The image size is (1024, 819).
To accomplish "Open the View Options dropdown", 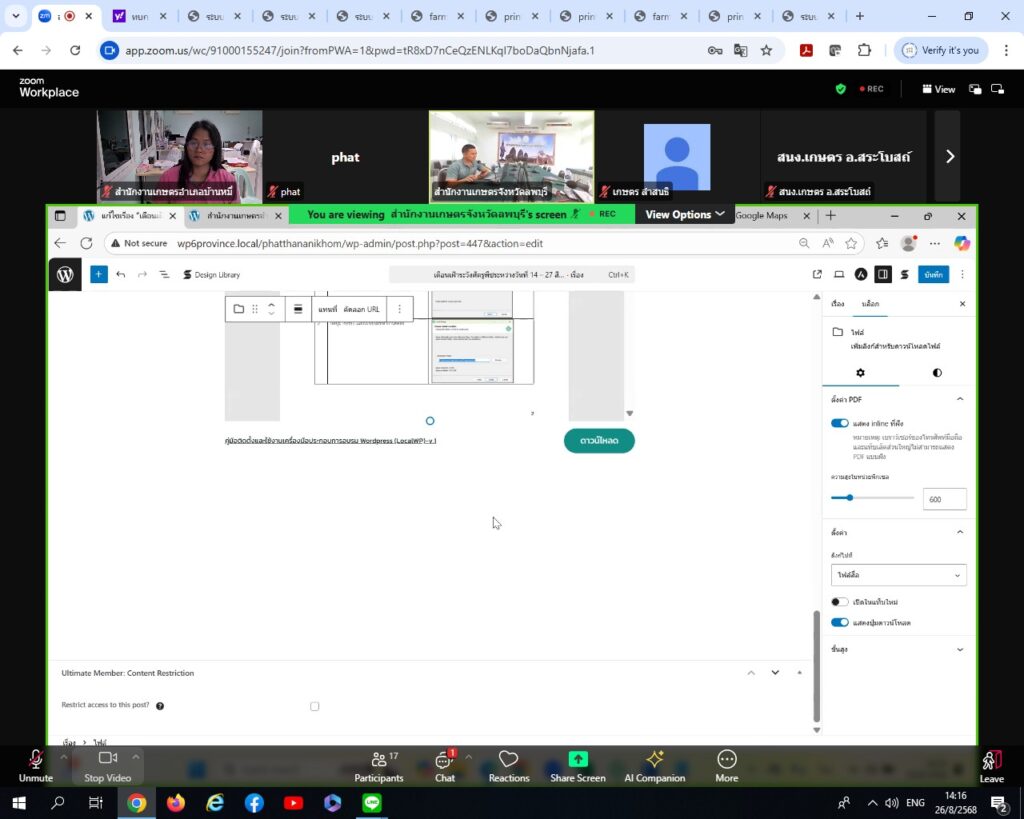I will point(684,214).
